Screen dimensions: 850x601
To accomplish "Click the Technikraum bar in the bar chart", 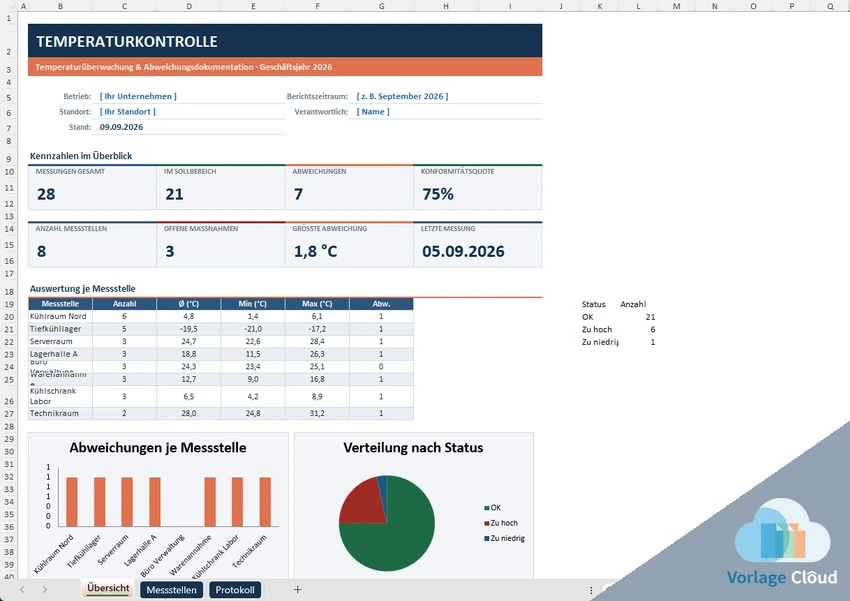I will pos(265,502).
